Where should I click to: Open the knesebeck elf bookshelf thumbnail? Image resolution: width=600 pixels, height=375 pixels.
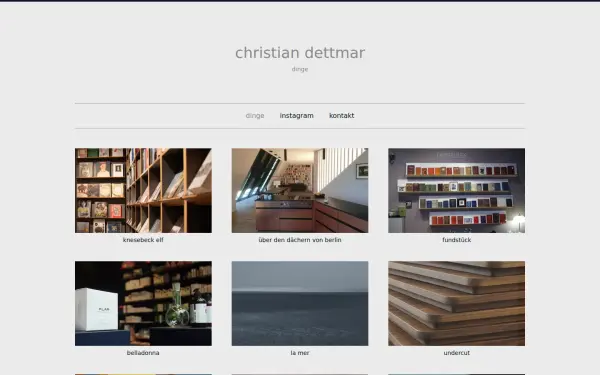tap(143, 191)
